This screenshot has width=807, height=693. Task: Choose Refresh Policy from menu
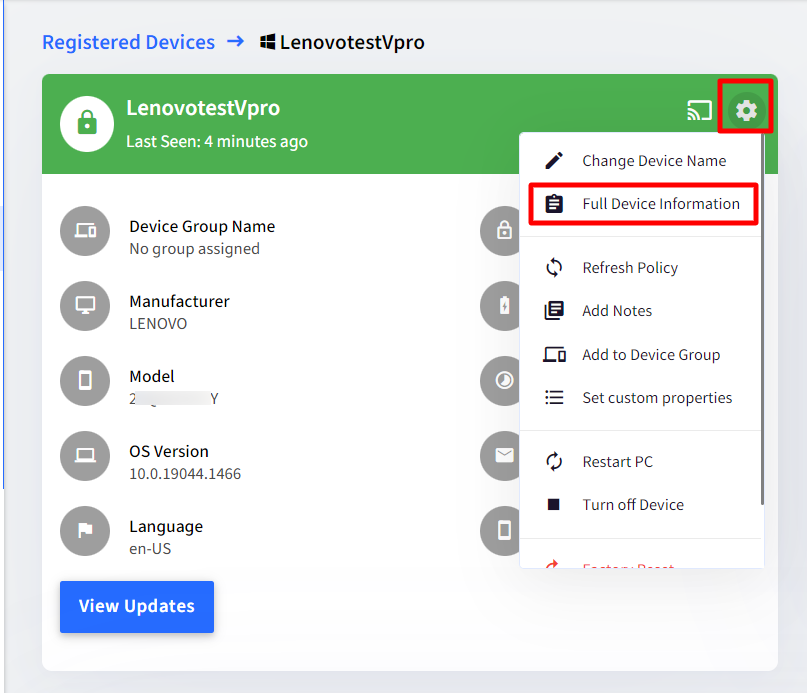(x=641, y=268)
